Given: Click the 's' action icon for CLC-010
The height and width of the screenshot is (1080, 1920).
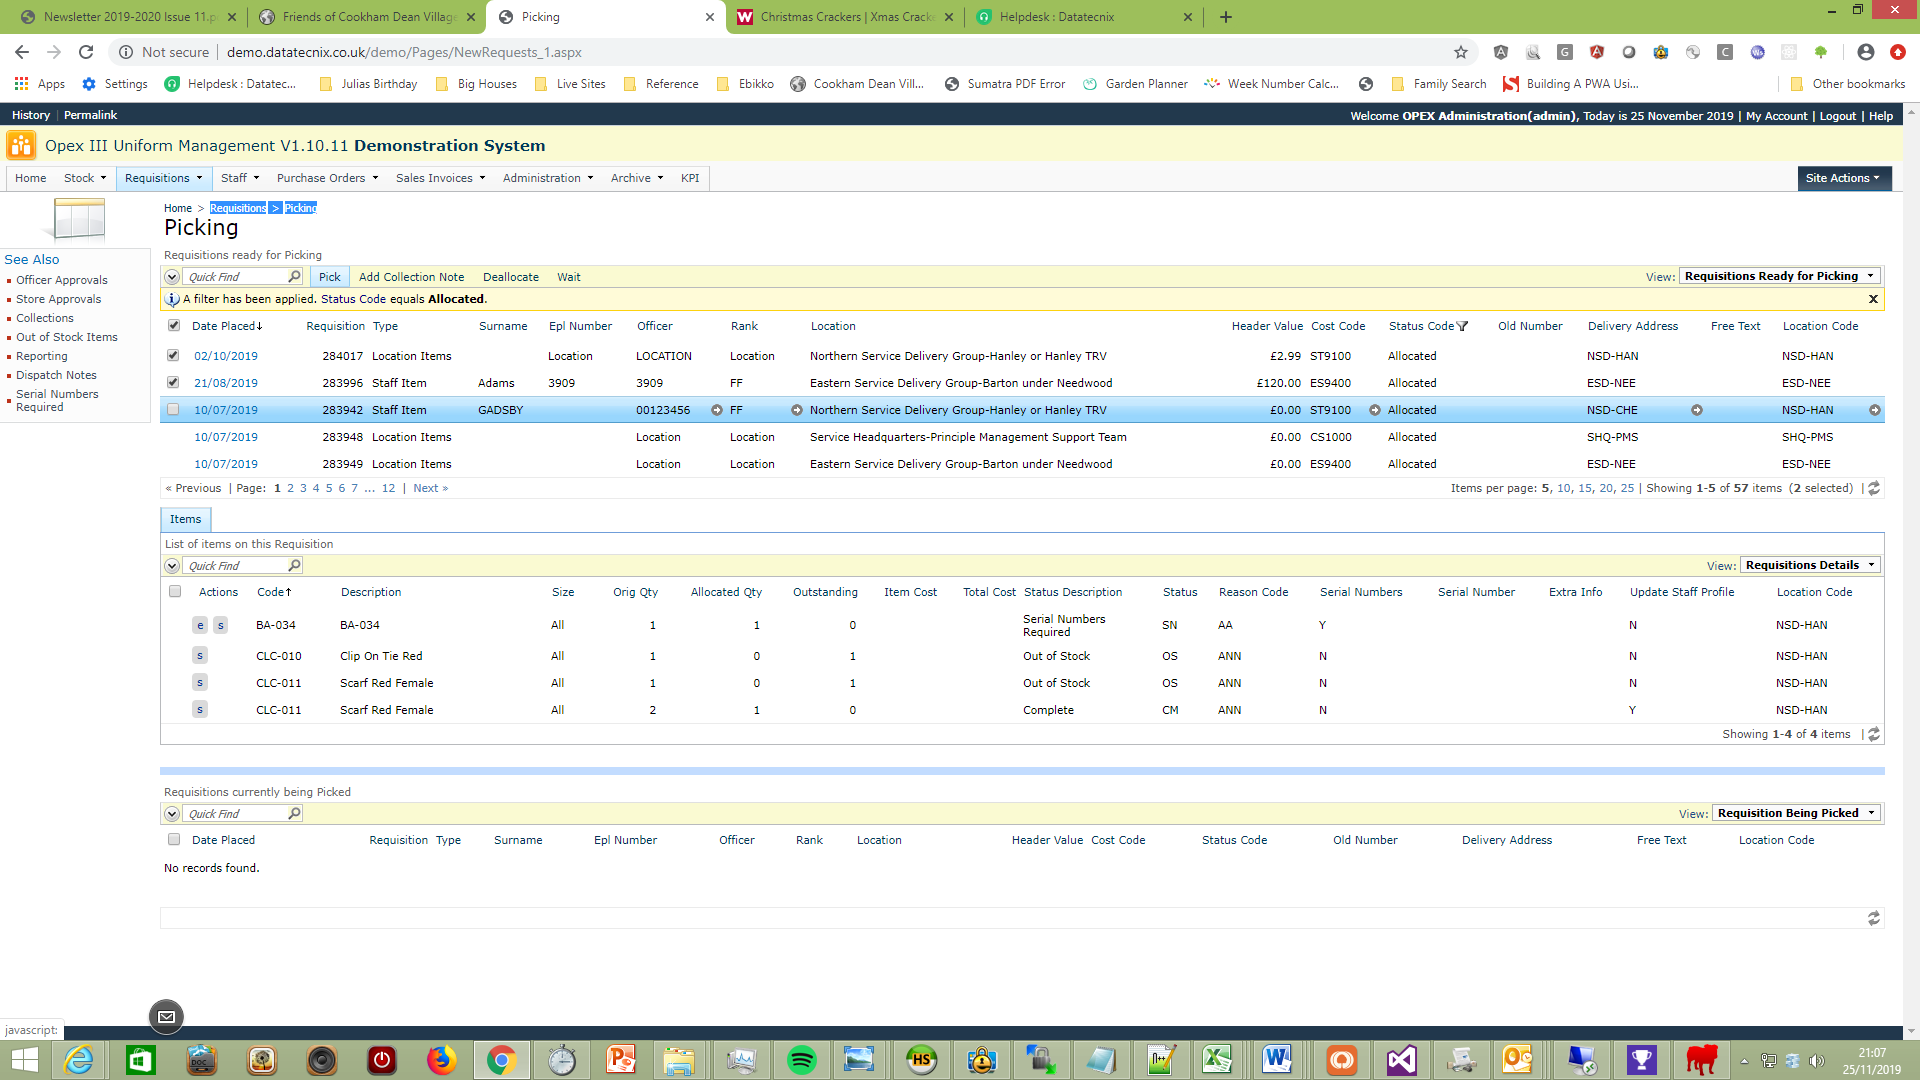Looking at the screenshot, I should tap(200, 656).
